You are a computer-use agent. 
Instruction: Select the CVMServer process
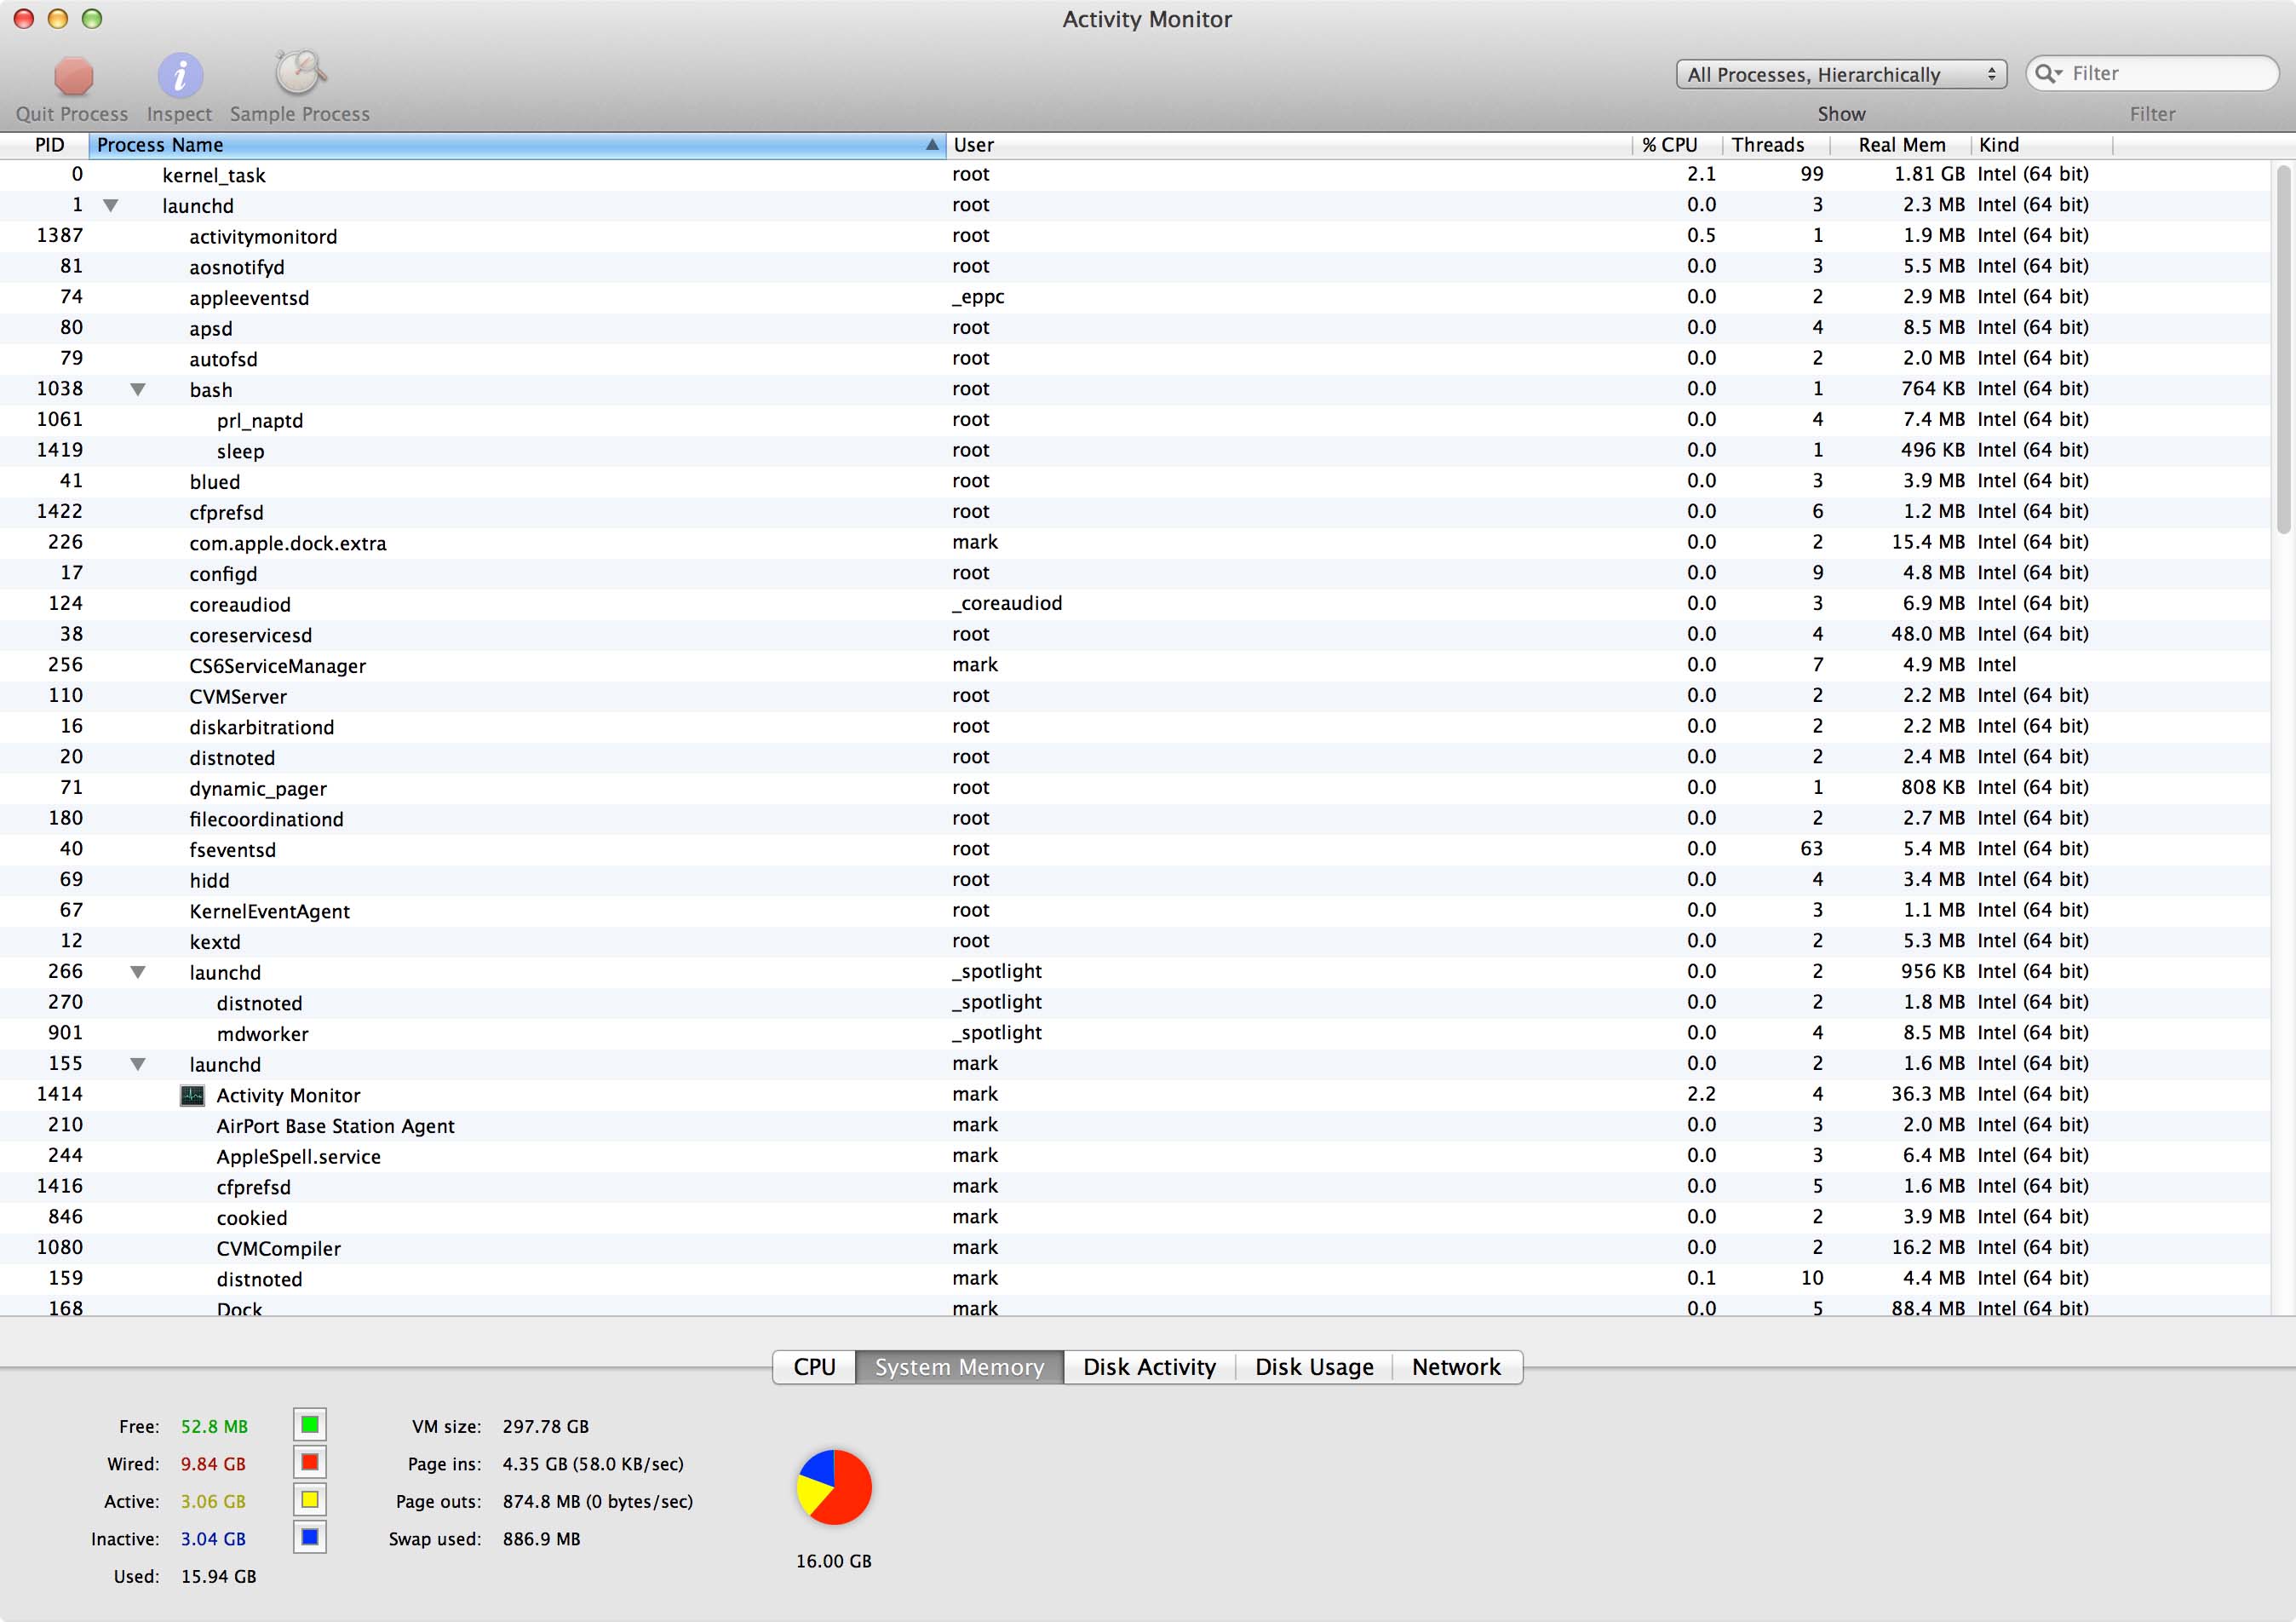[1135, 696]
